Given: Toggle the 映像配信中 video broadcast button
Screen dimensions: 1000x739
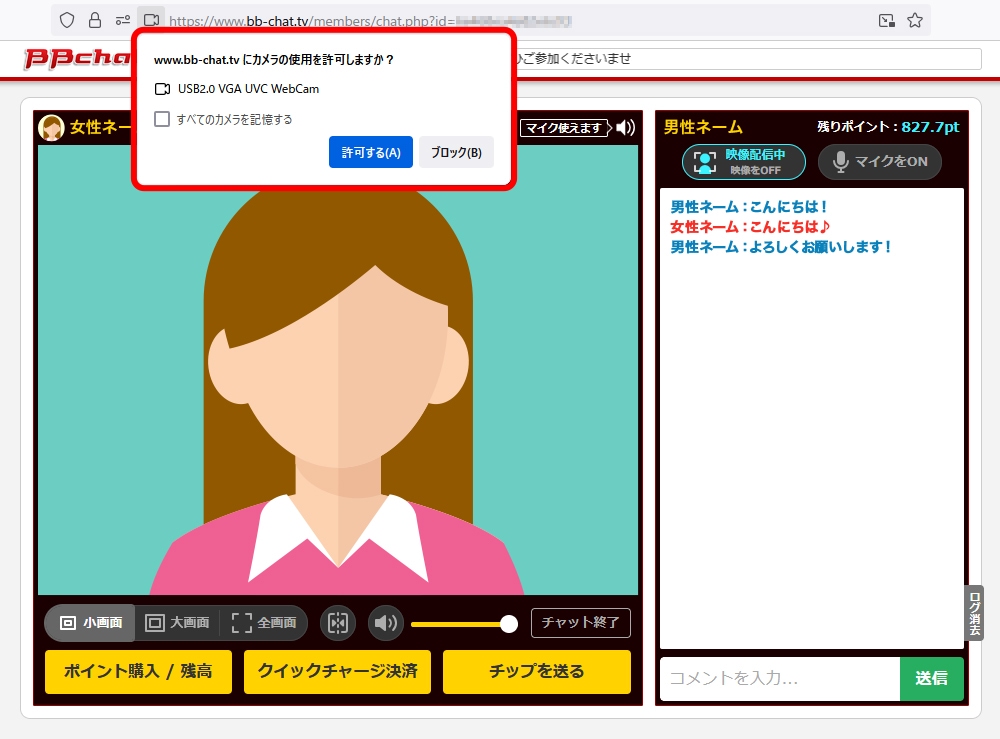Looking at the screenshot, I should 744,162.
